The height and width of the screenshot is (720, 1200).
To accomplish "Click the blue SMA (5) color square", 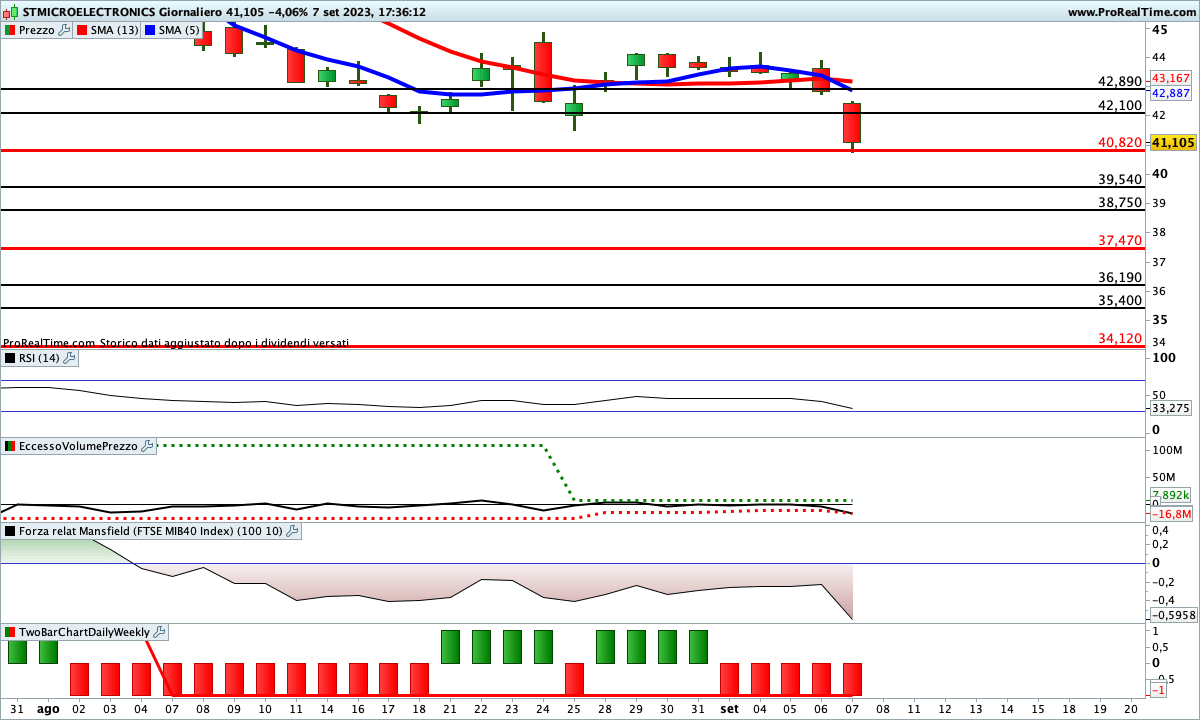I will click(150, 30).
